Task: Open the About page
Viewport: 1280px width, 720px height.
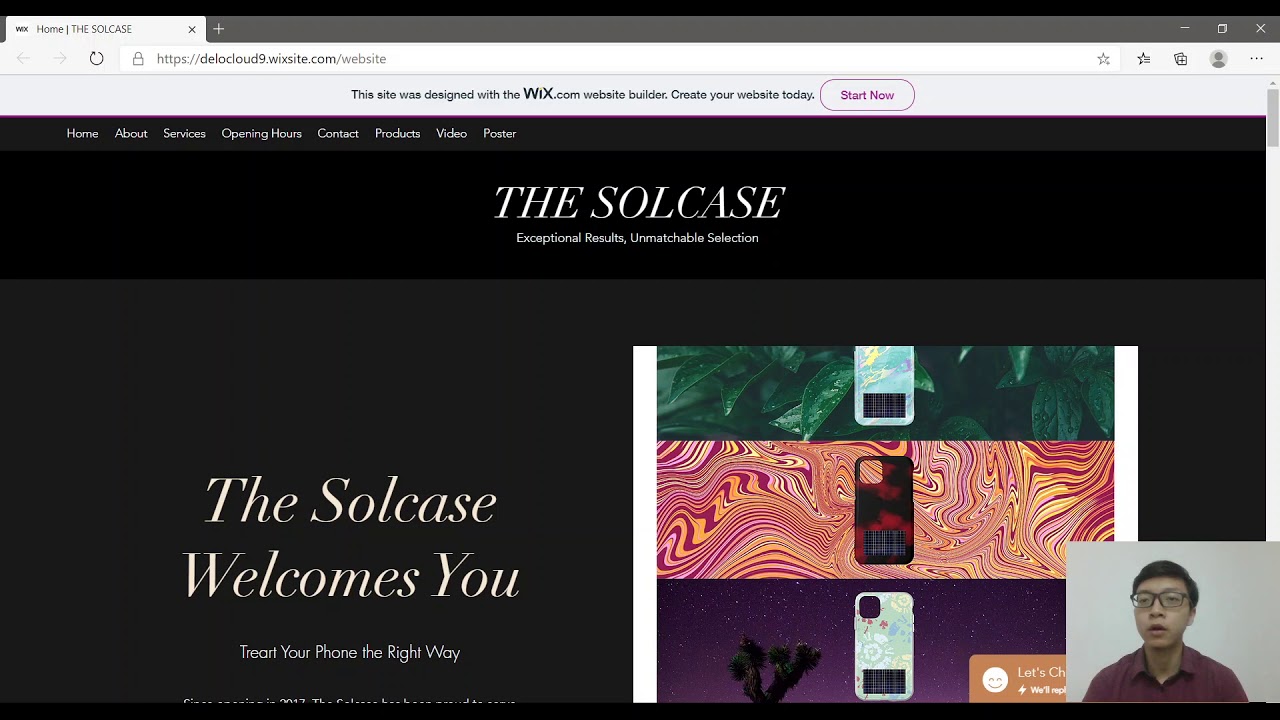Action: tap(131, 134)
